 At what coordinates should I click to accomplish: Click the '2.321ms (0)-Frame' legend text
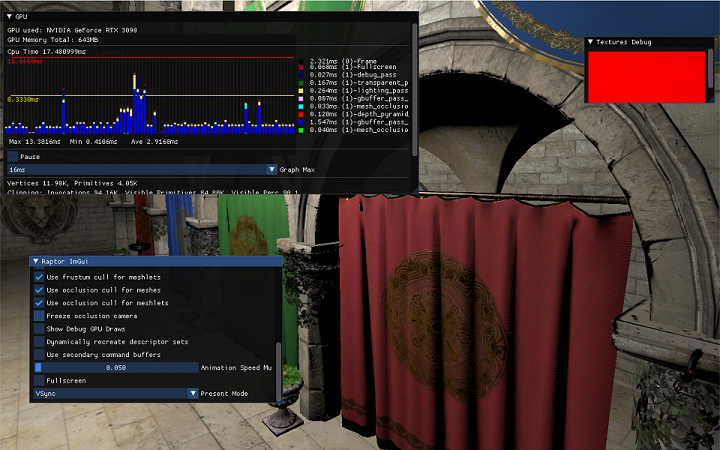343,61
